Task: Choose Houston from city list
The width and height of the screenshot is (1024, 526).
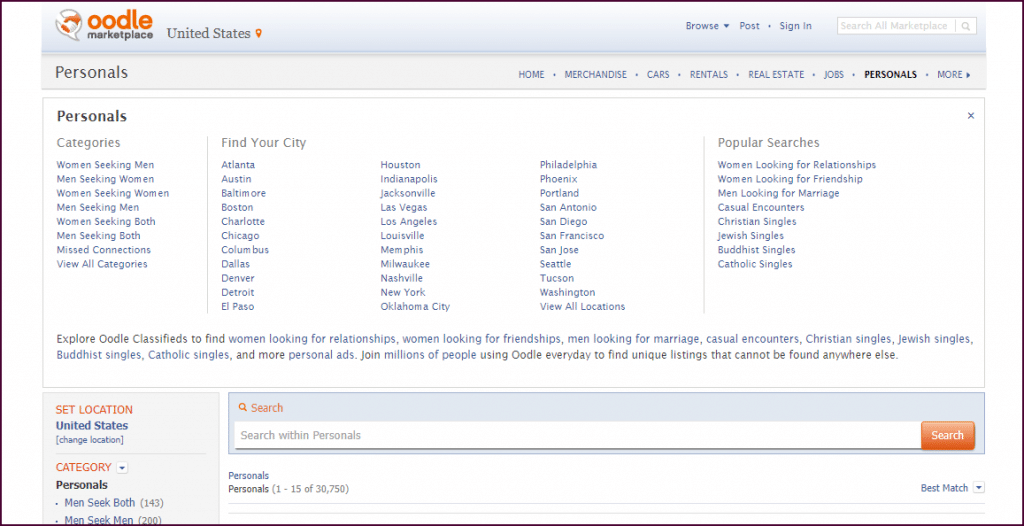Action: click(400, 165)
